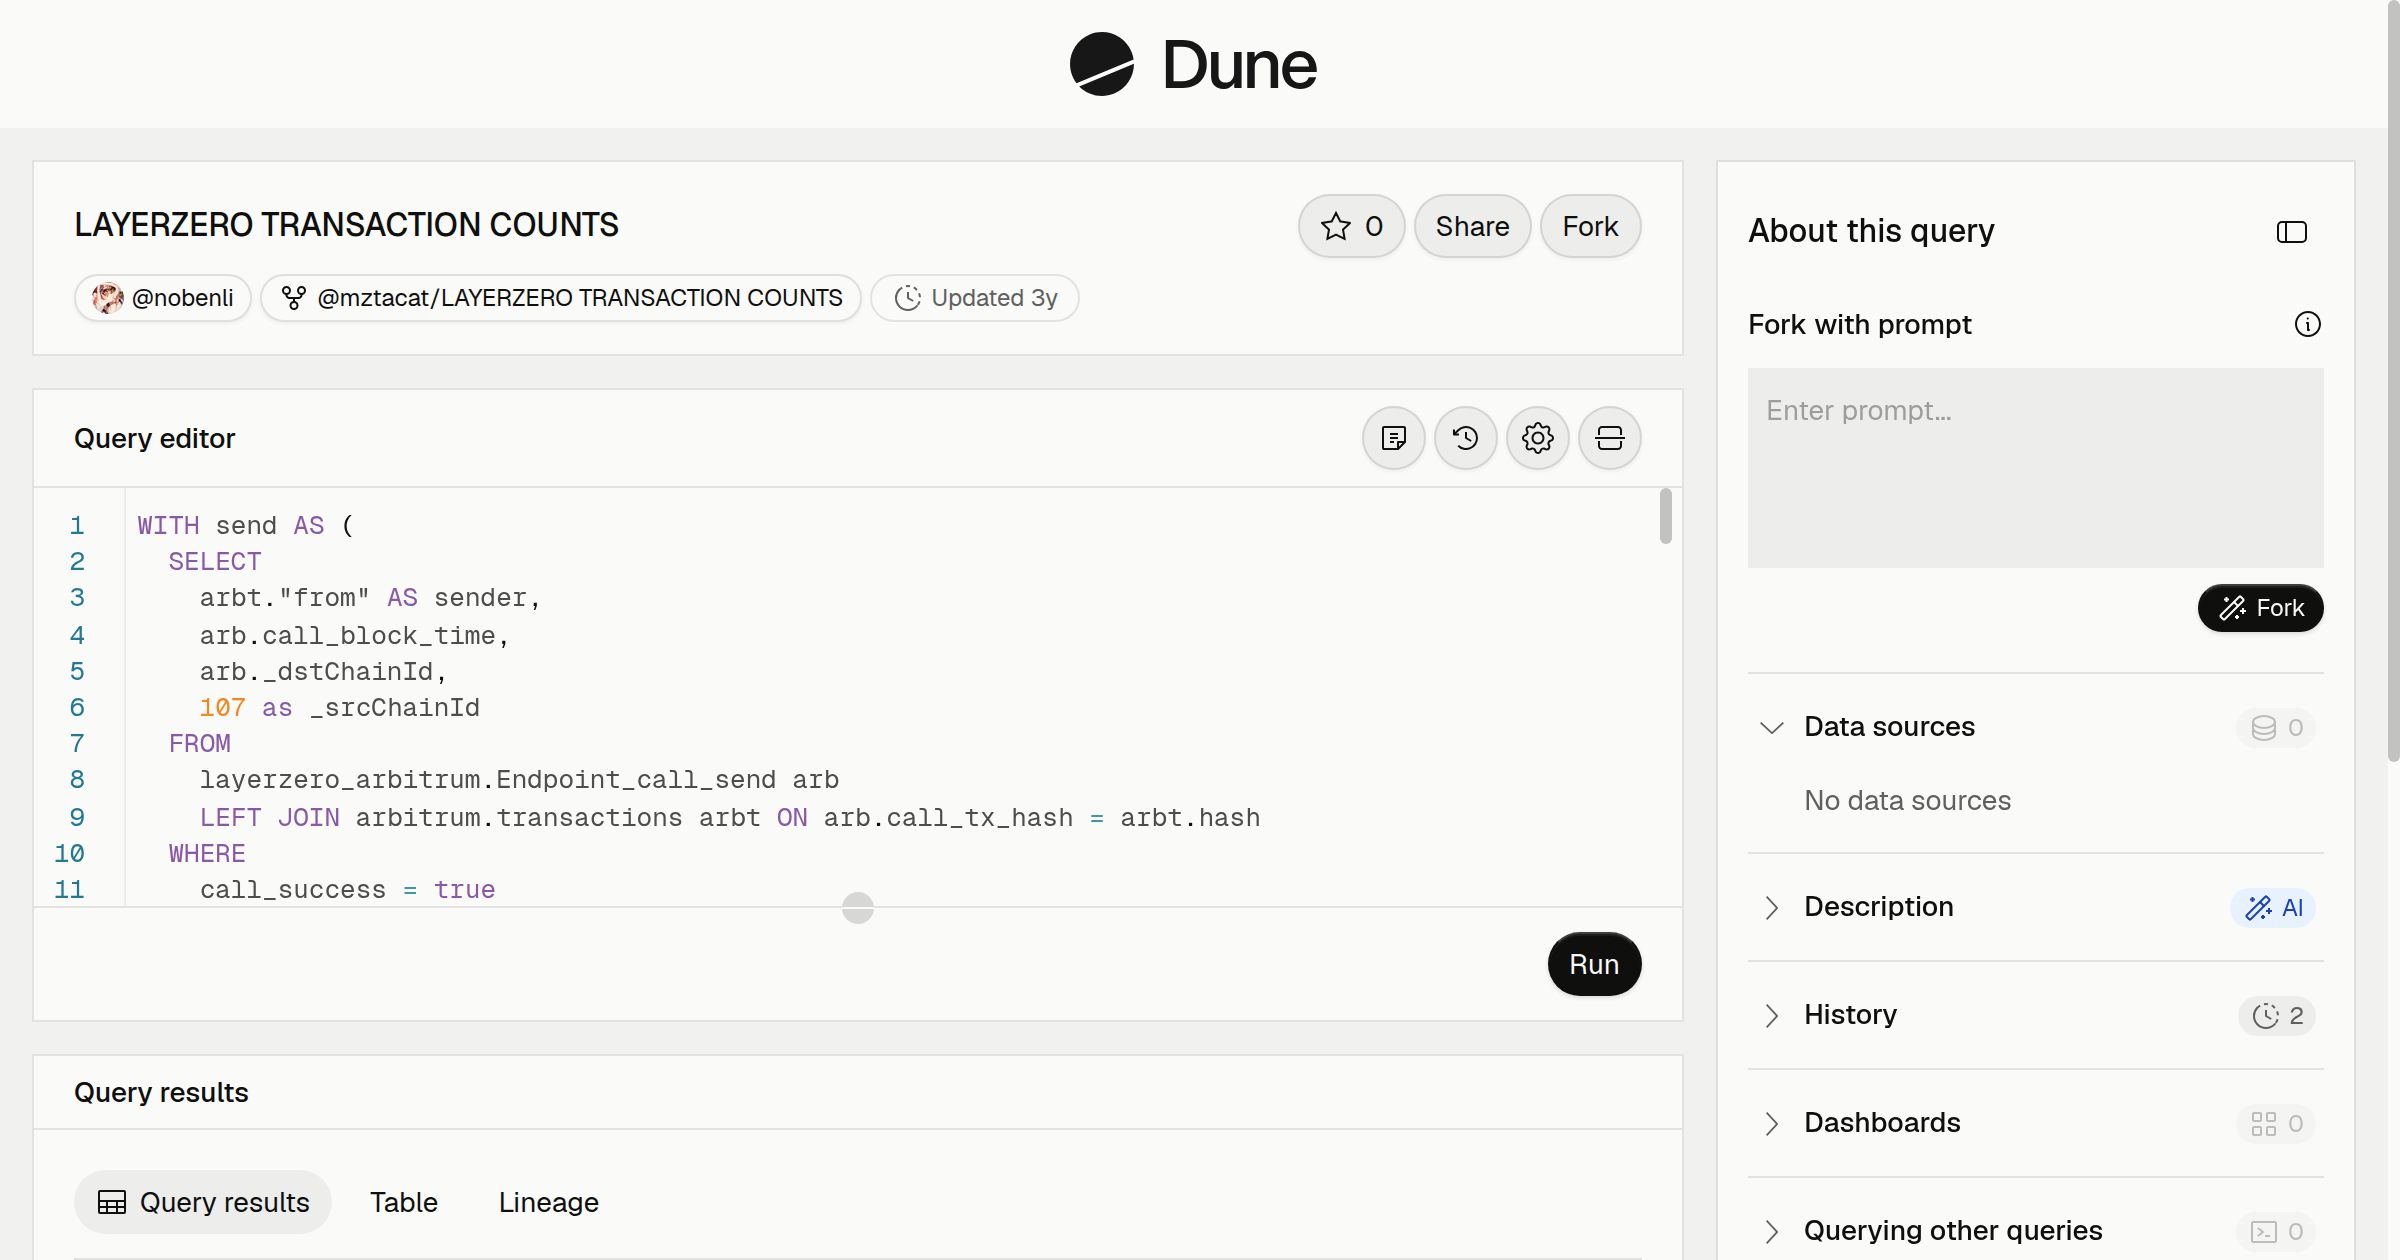Screen dimensions: 2400x1260
Task: Click the Updated 3y chip
Action: point(974,298)
